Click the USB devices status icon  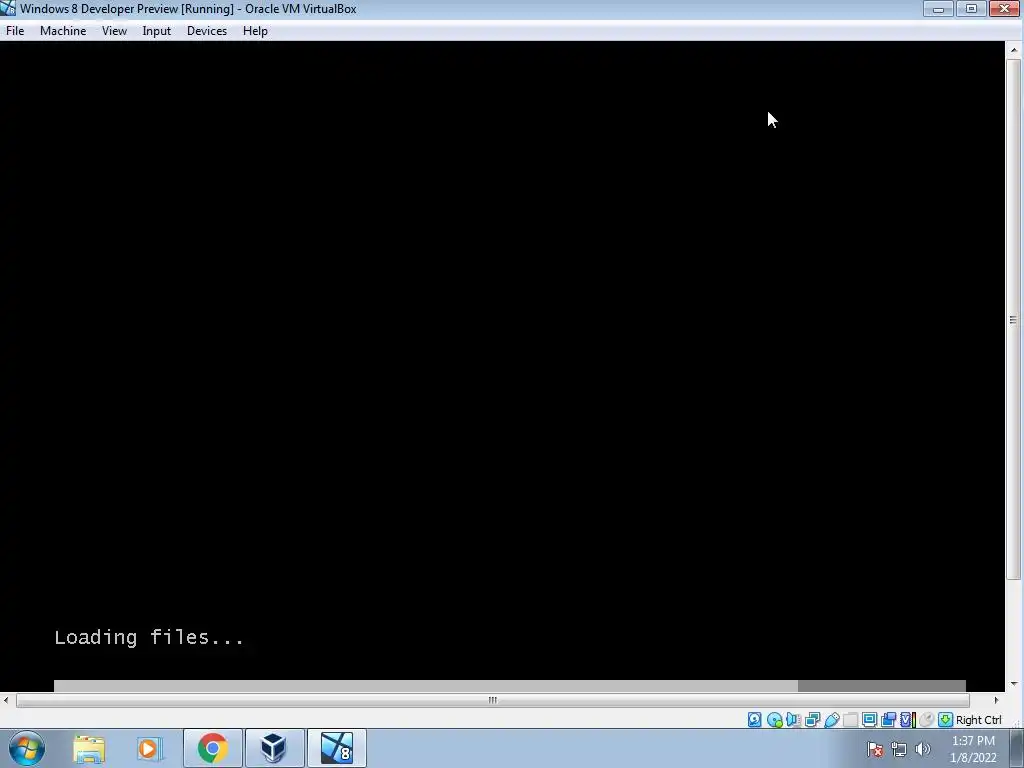[x=831, y=720]
